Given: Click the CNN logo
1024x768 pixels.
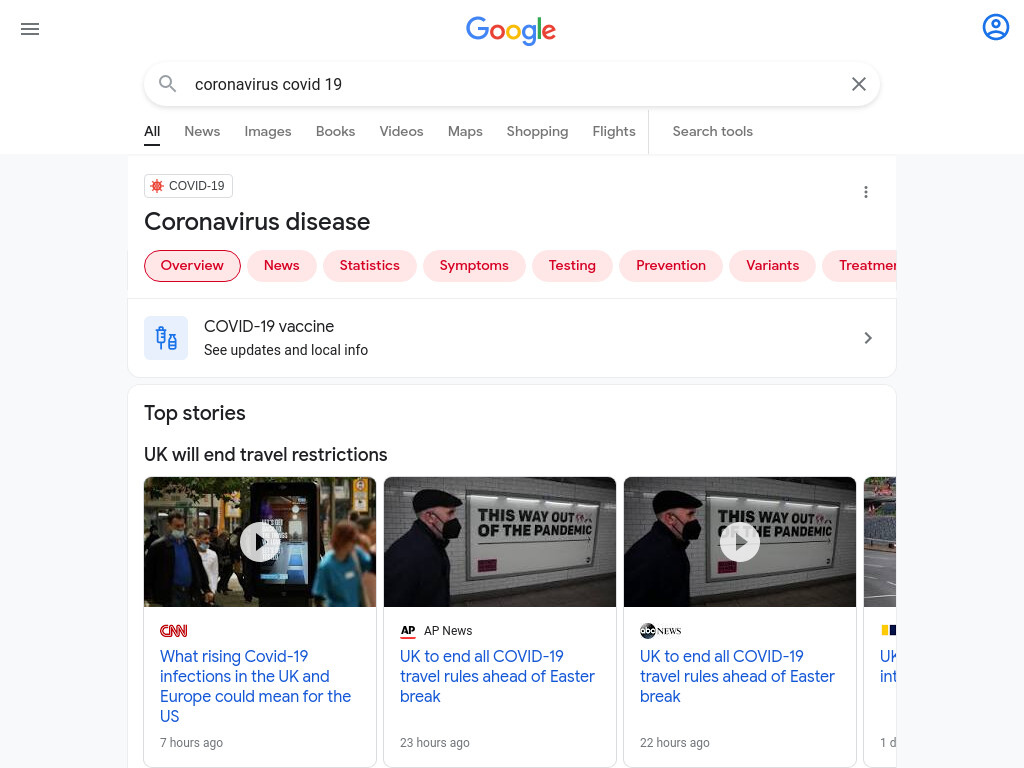Looking at the screenshot, I should tap(174, 631).
